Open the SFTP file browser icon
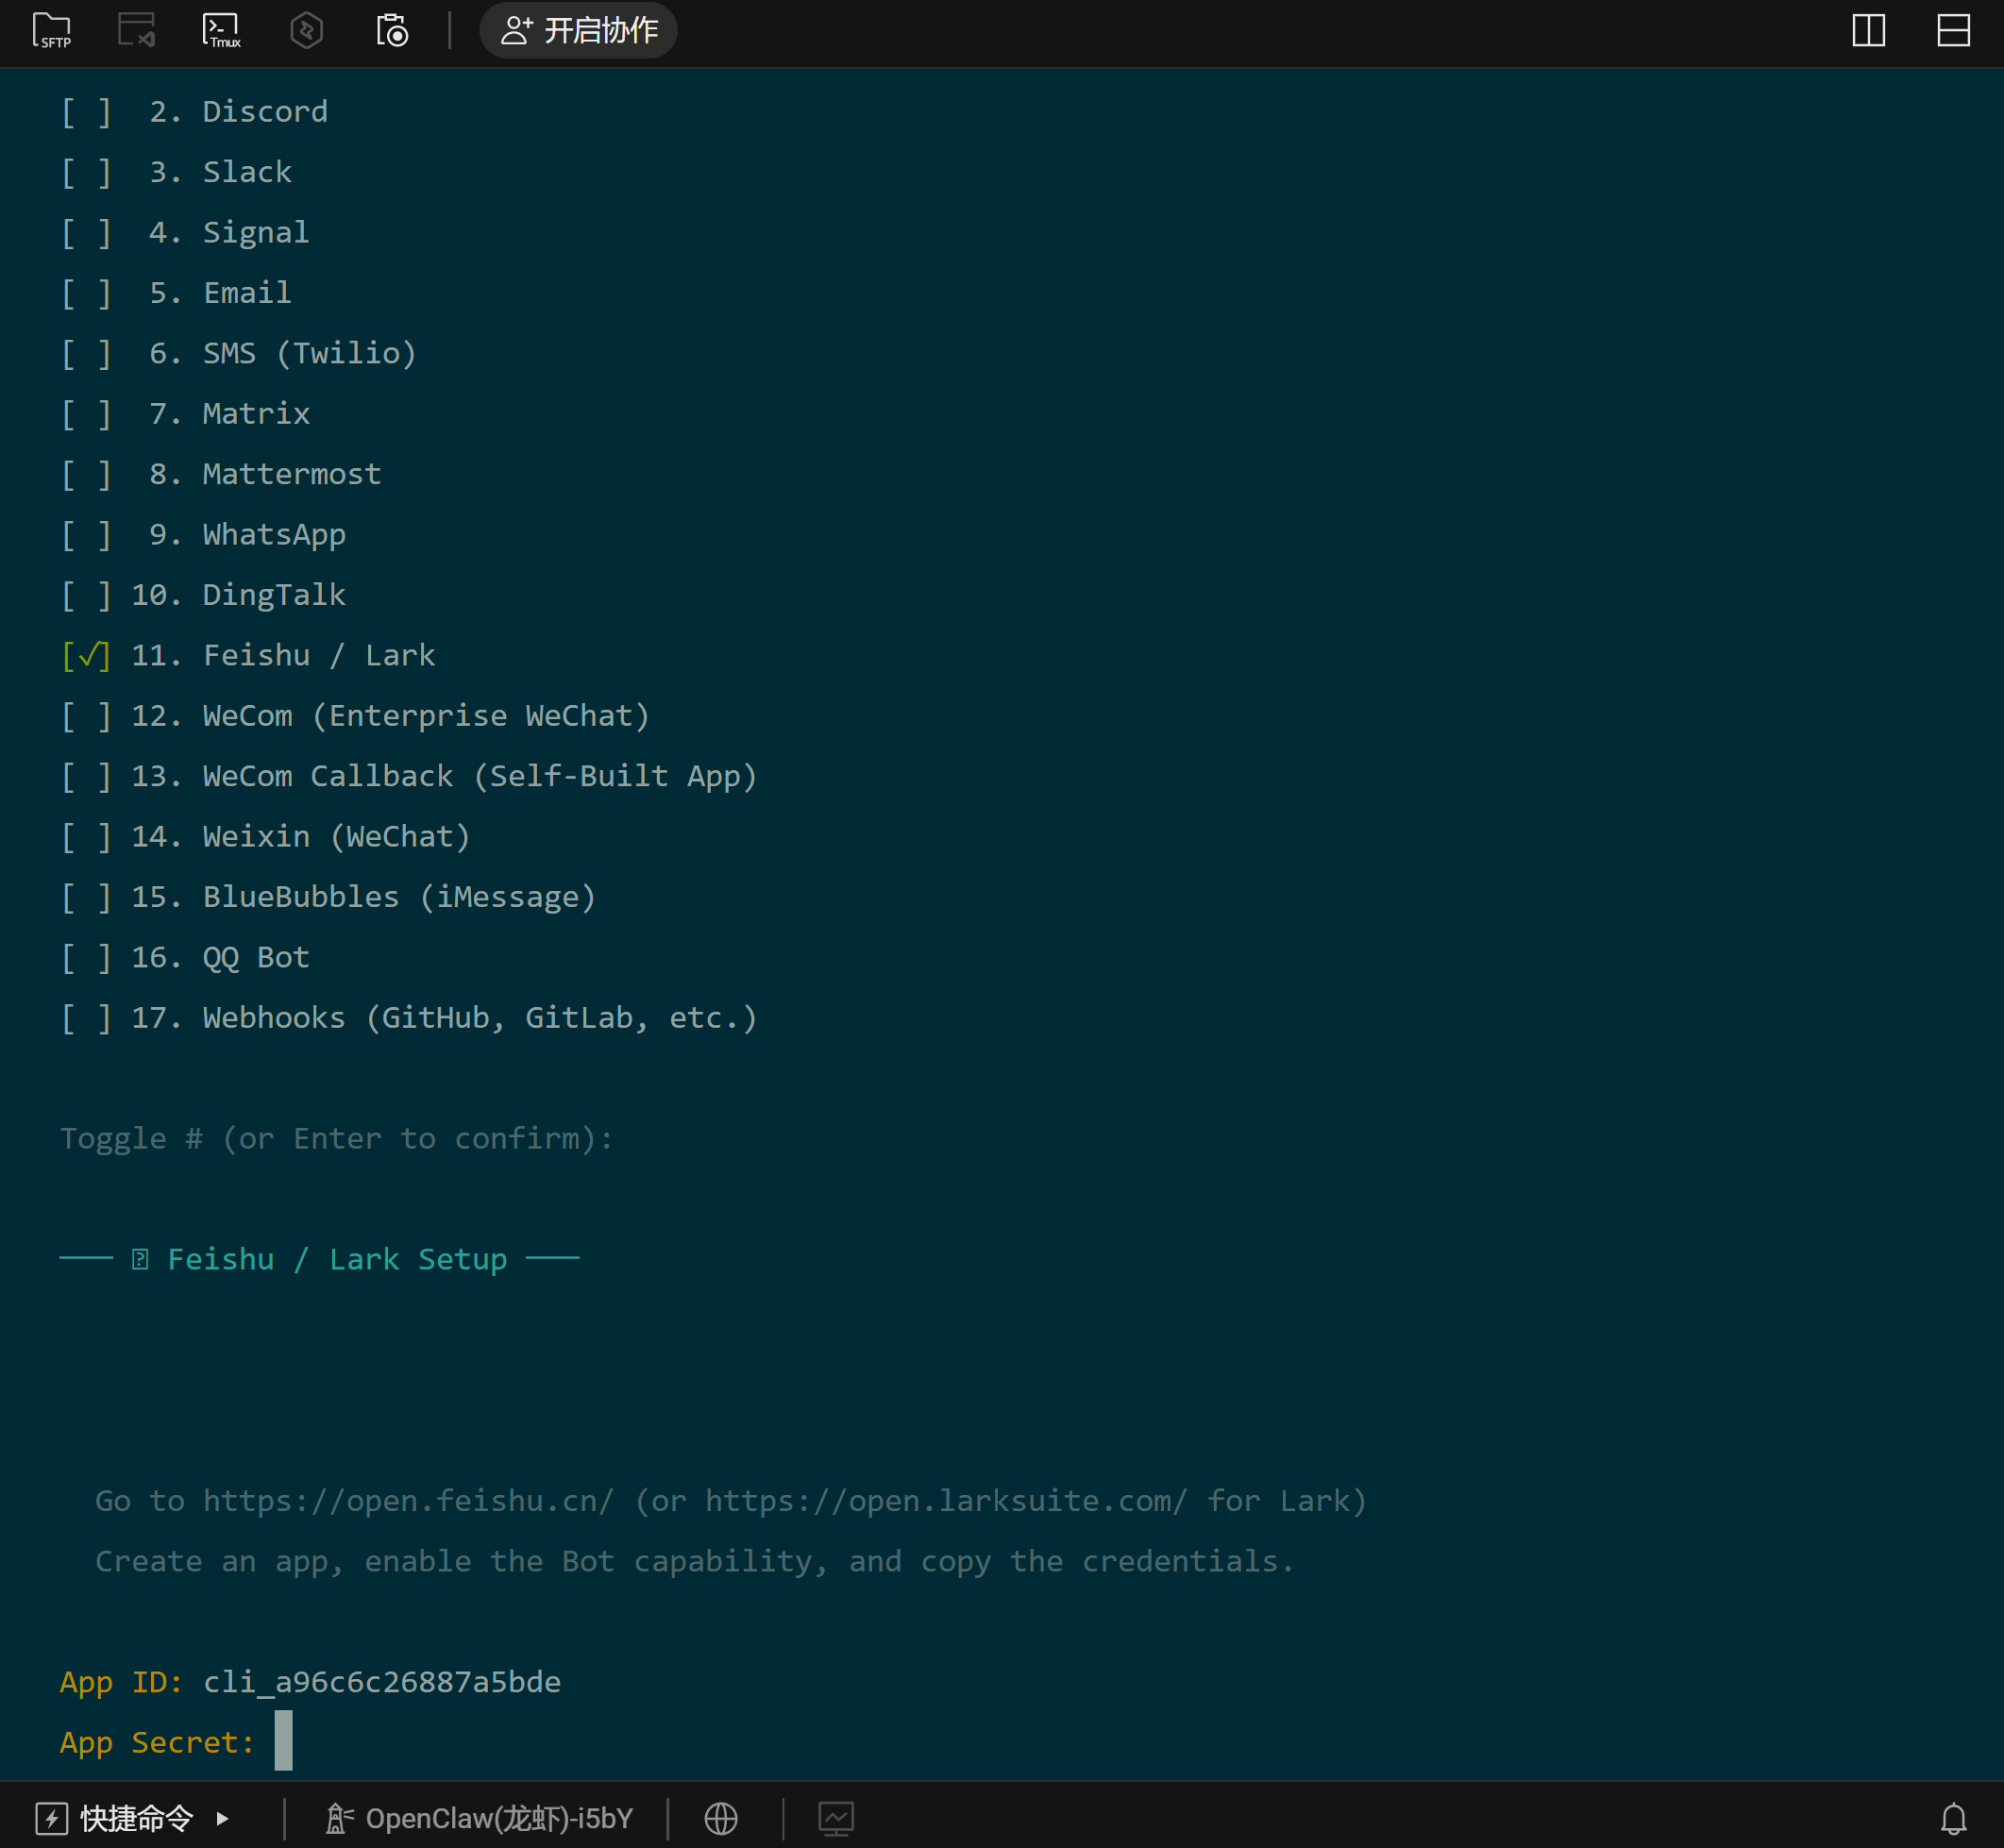 (x=52, y=30)
